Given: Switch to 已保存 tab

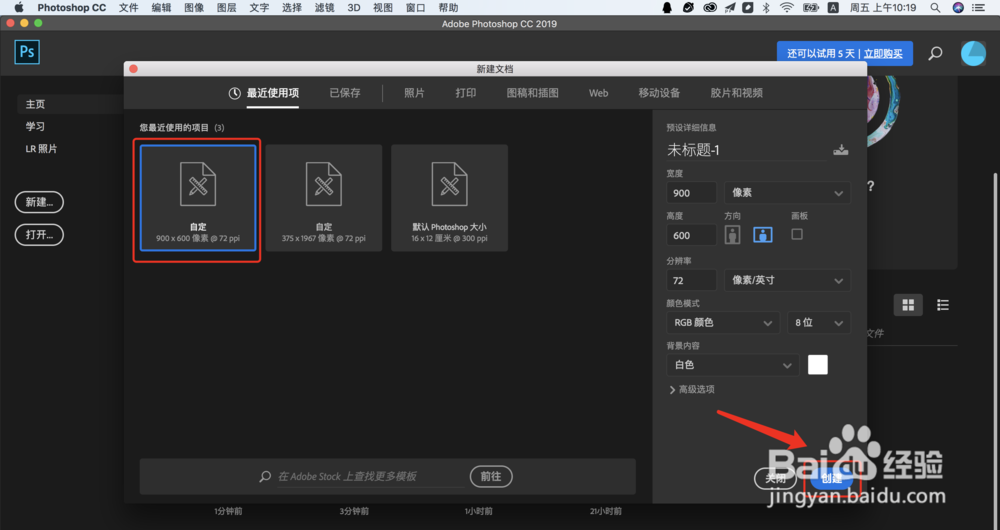Looking at the screenshot, I should (345, 93).
